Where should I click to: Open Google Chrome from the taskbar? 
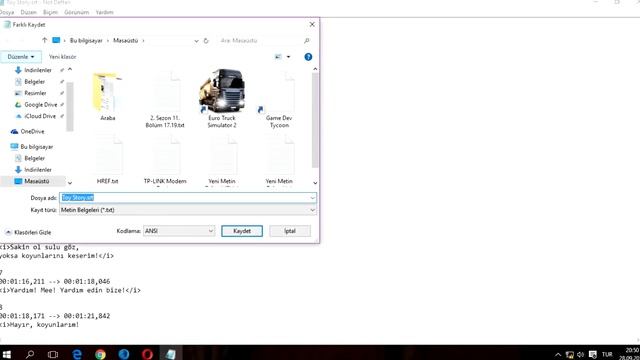click(100, 354)
